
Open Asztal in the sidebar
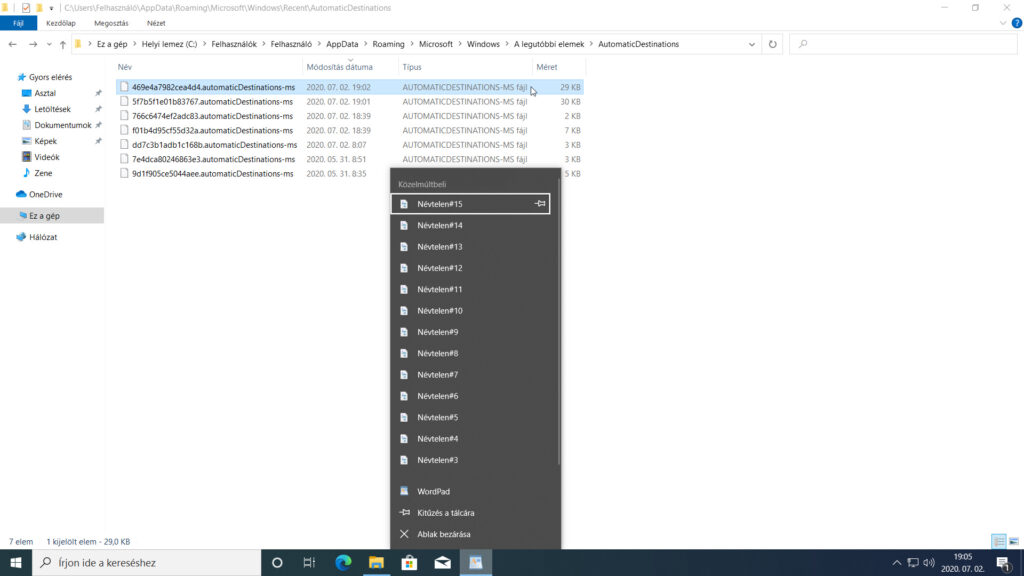[x=44, y=93]
